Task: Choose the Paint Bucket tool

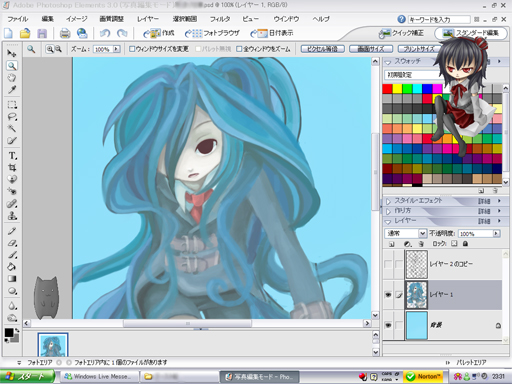Action: click(x=12, y=267)
